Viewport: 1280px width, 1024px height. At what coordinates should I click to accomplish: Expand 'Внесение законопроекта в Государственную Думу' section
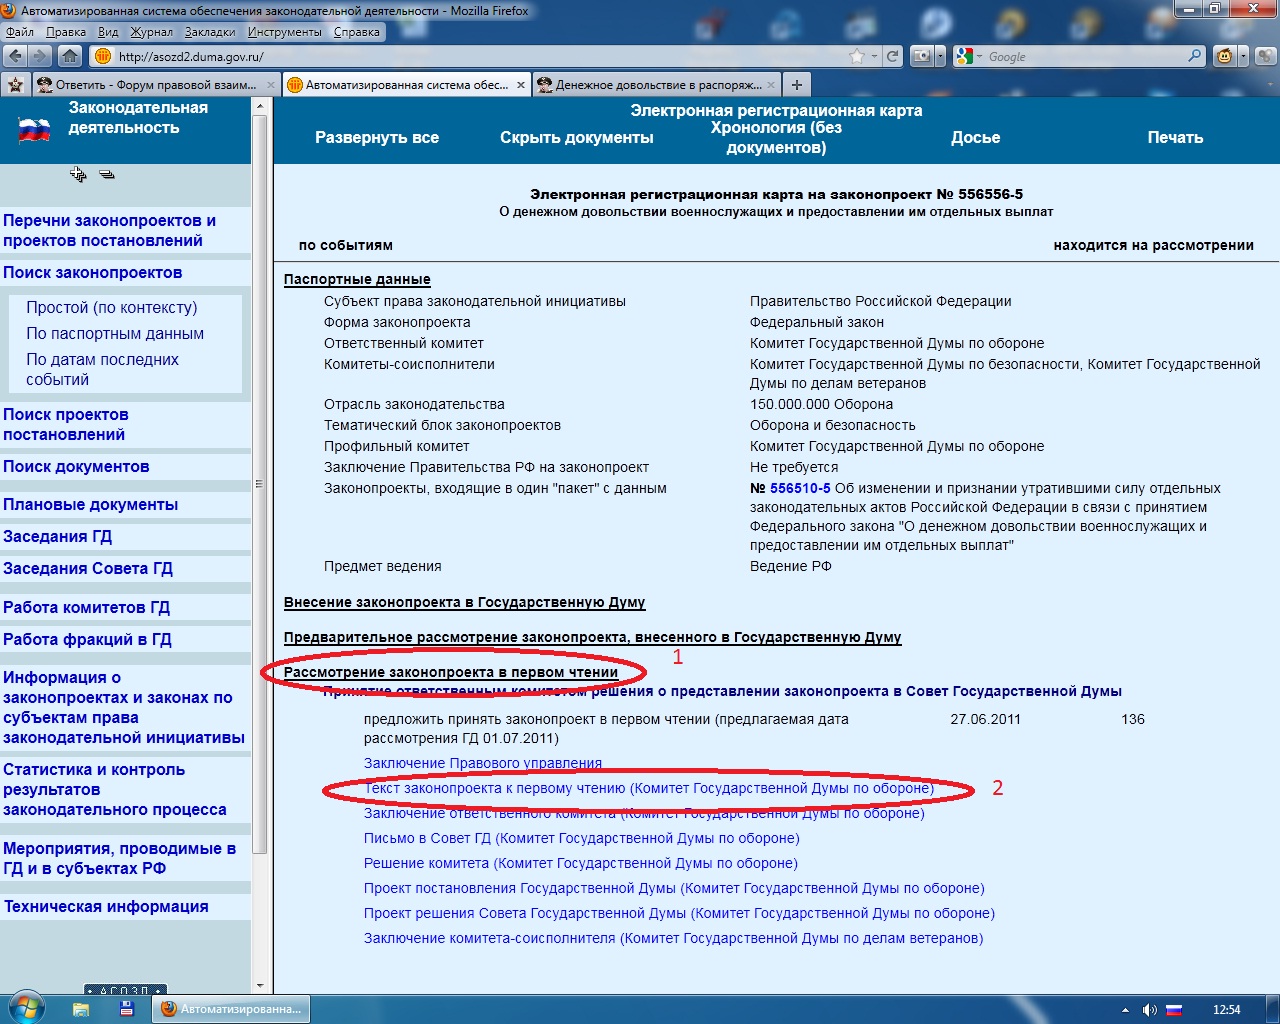coord(464,602)
